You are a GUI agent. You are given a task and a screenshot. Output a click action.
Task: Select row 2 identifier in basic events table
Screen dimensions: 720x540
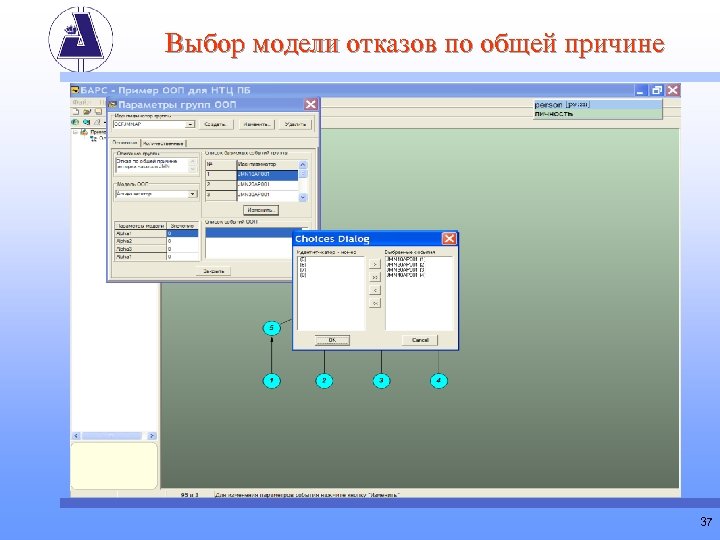(x=267, y=185)
